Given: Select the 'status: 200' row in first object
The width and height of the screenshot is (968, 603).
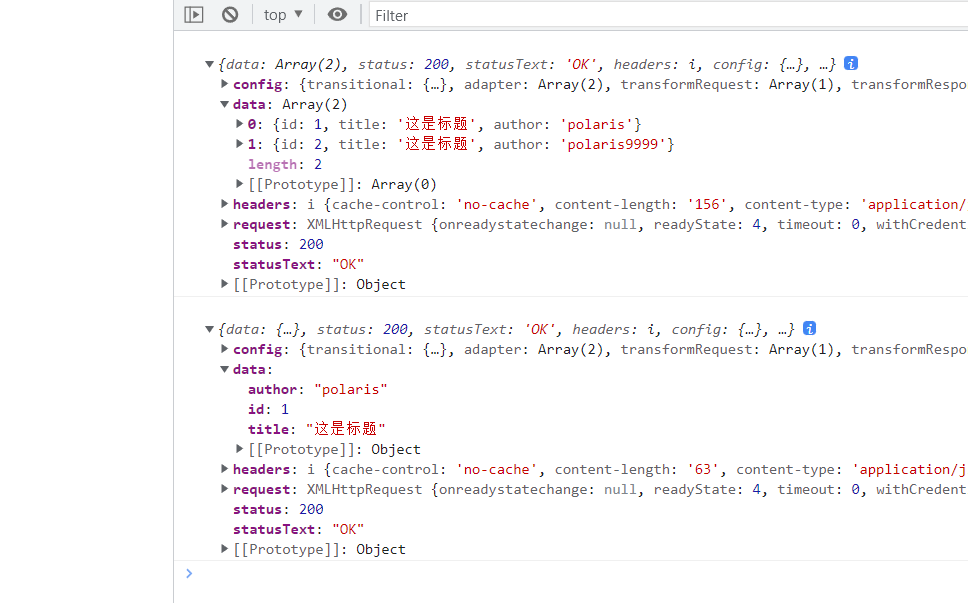Looking at the screenshot, I should 278,244.
